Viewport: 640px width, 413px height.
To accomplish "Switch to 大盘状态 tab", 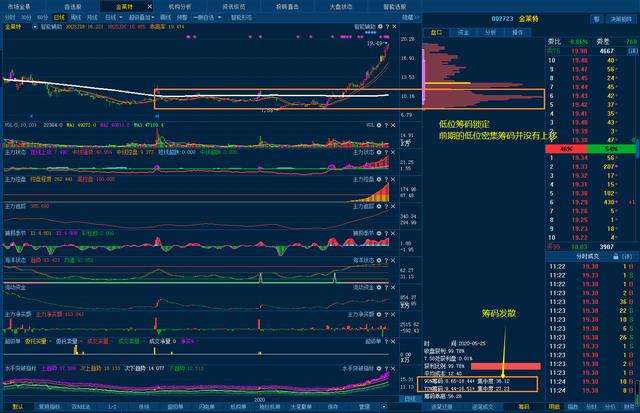I will 341,7.
